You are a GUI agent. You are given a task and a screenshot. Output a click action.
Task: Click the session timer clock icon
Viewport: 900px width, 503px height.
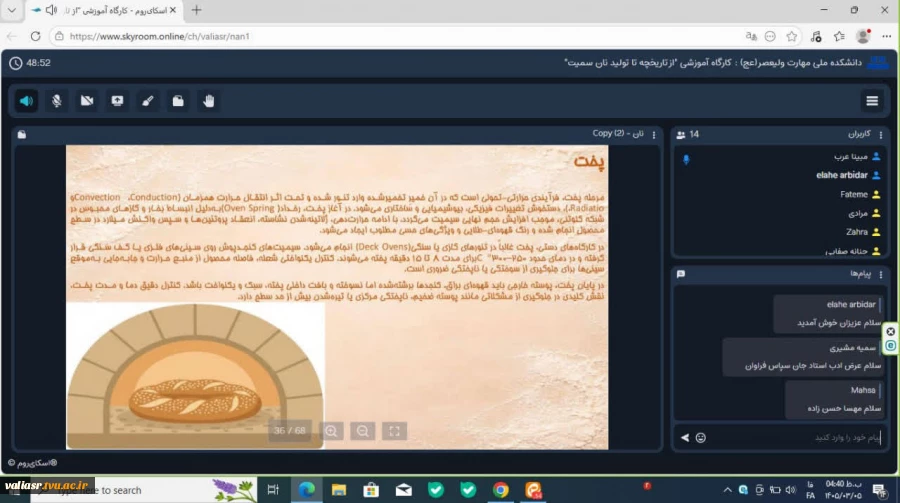15,63
